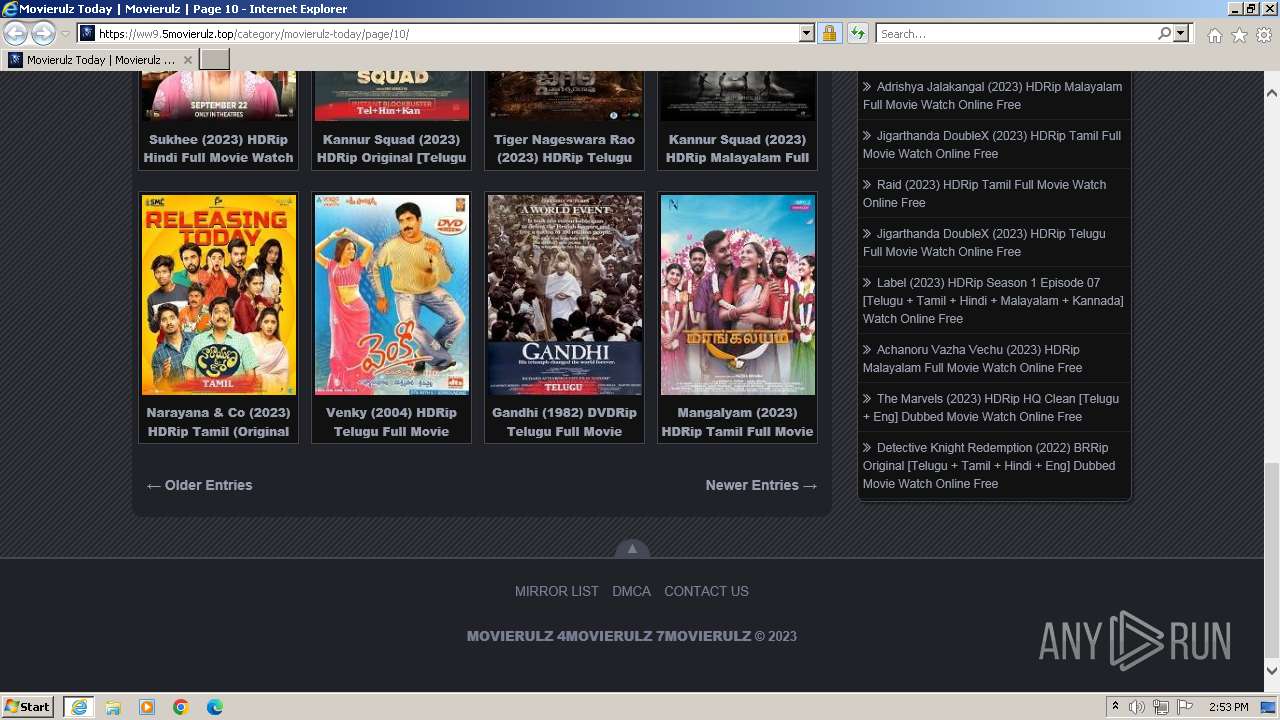Open the volume speaker tray icon
The image size is (1280, 720).
tap(1137, 707)
